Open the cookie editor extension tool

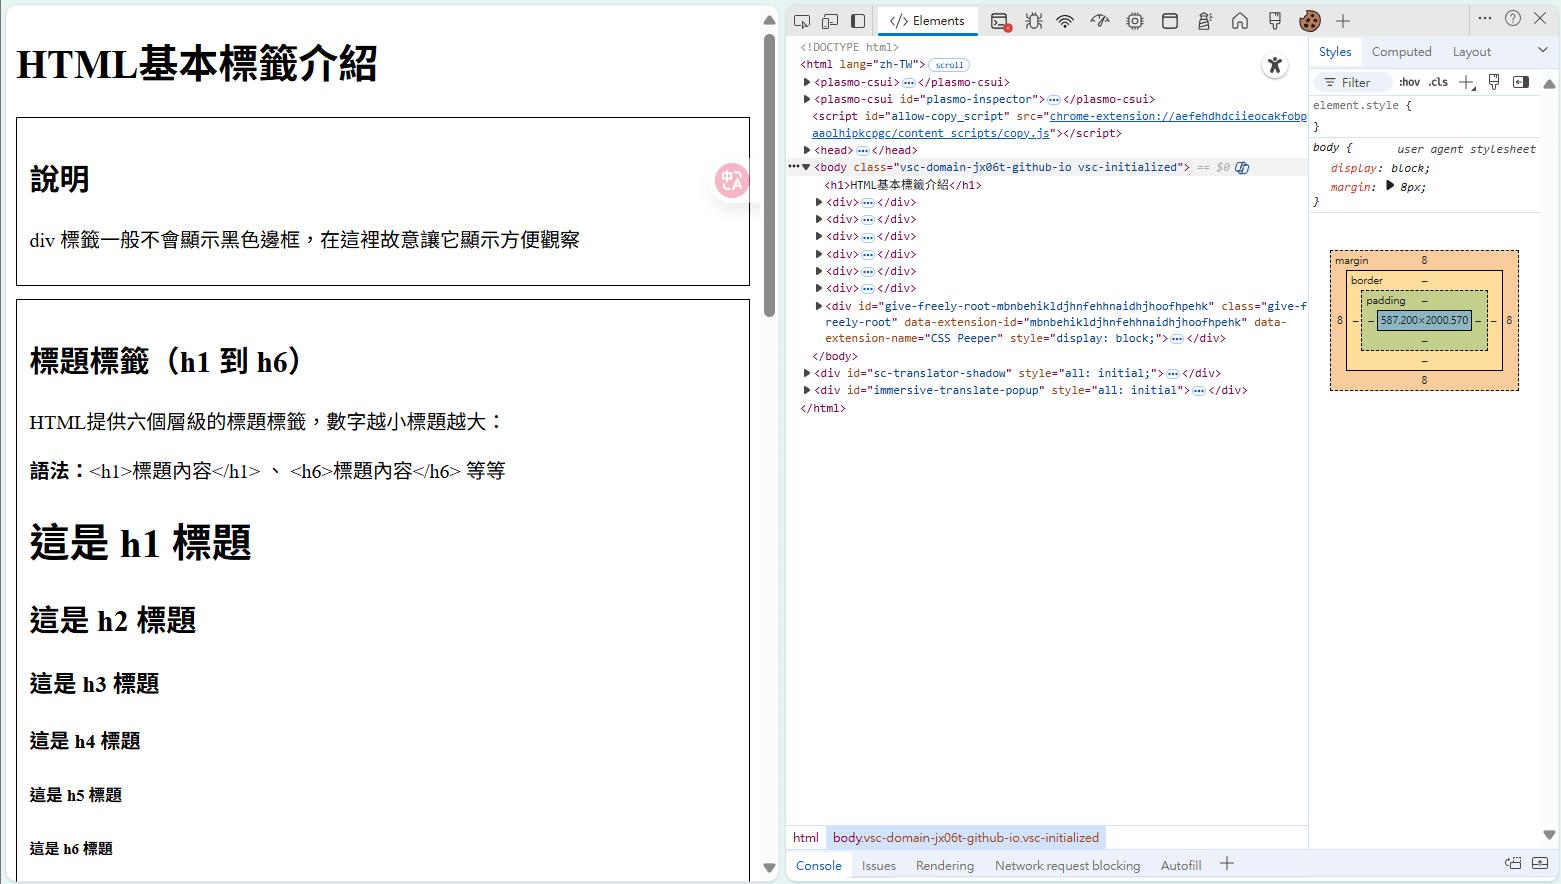[1310, 21]
